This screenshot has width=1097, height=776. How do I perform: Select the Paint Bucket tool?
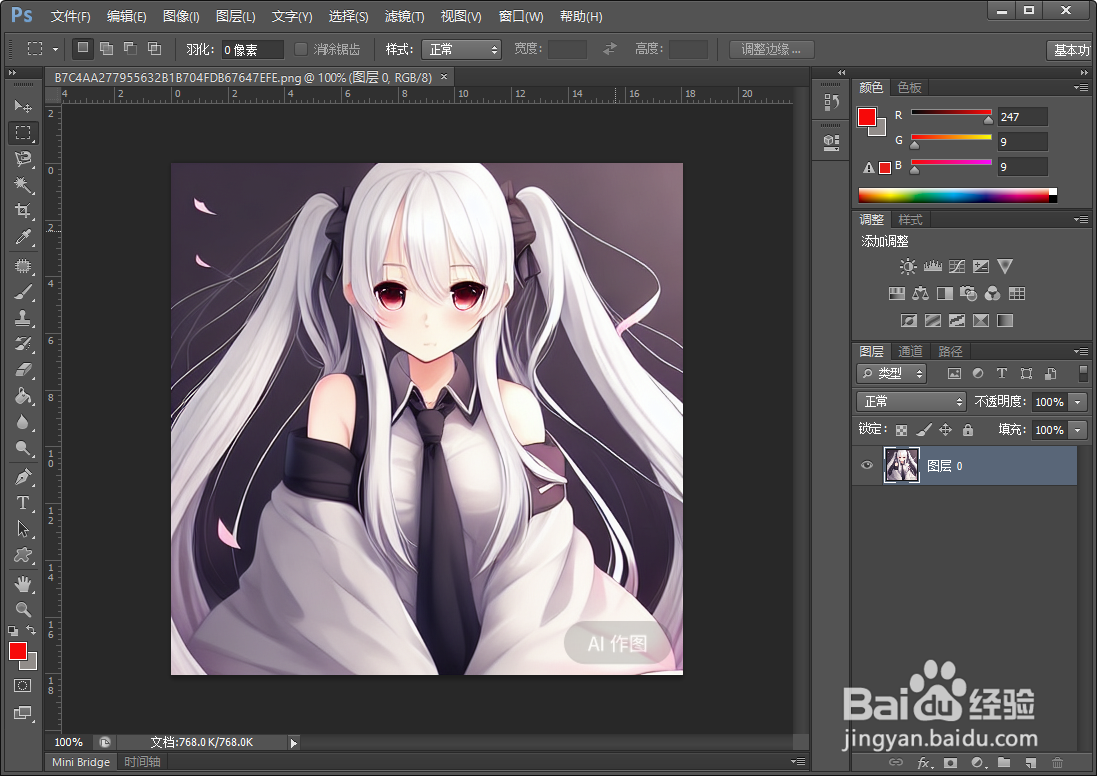[23, 396]
